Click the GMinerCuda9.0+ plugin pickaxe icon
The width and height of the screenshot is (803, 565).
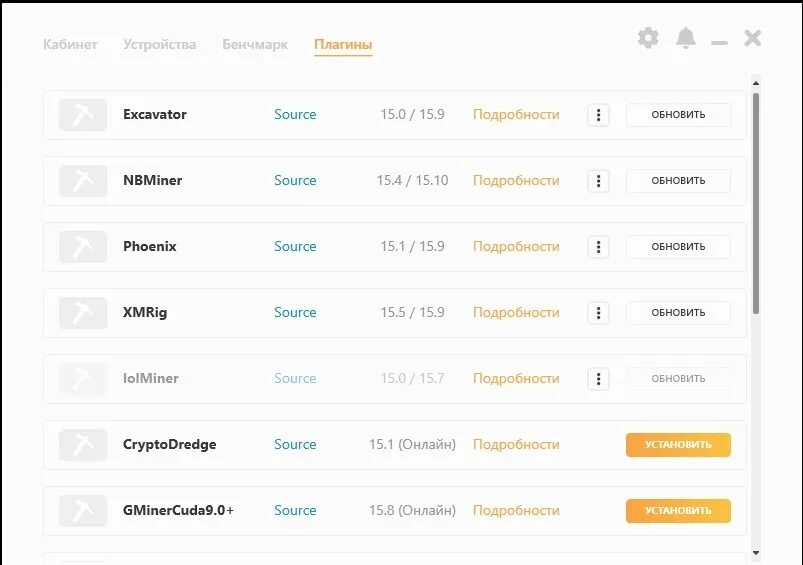pyautogui.click(x=83, y=511)
